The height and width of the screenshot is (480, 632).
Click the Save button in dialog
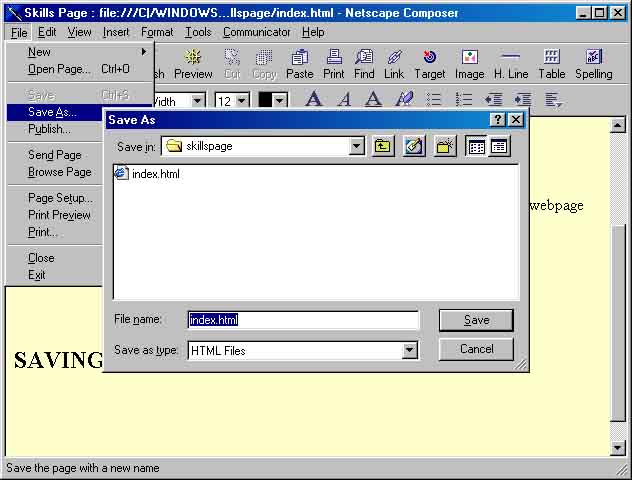(x=476, y=320)
